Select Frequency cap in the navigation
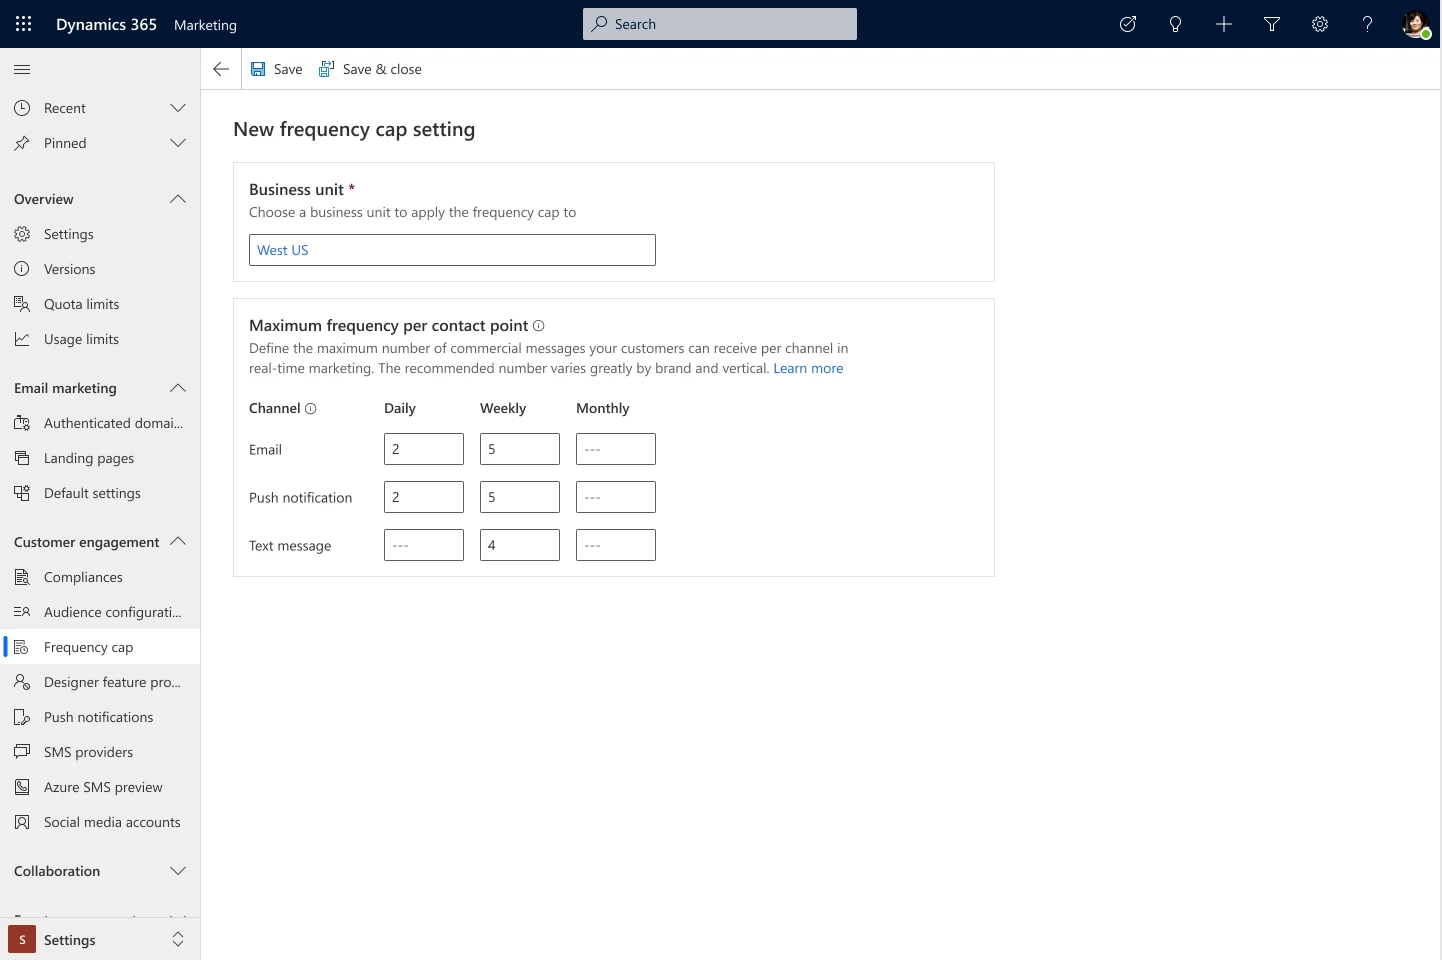The width and height of the screenshot is (1442, 960). point(88,647)
